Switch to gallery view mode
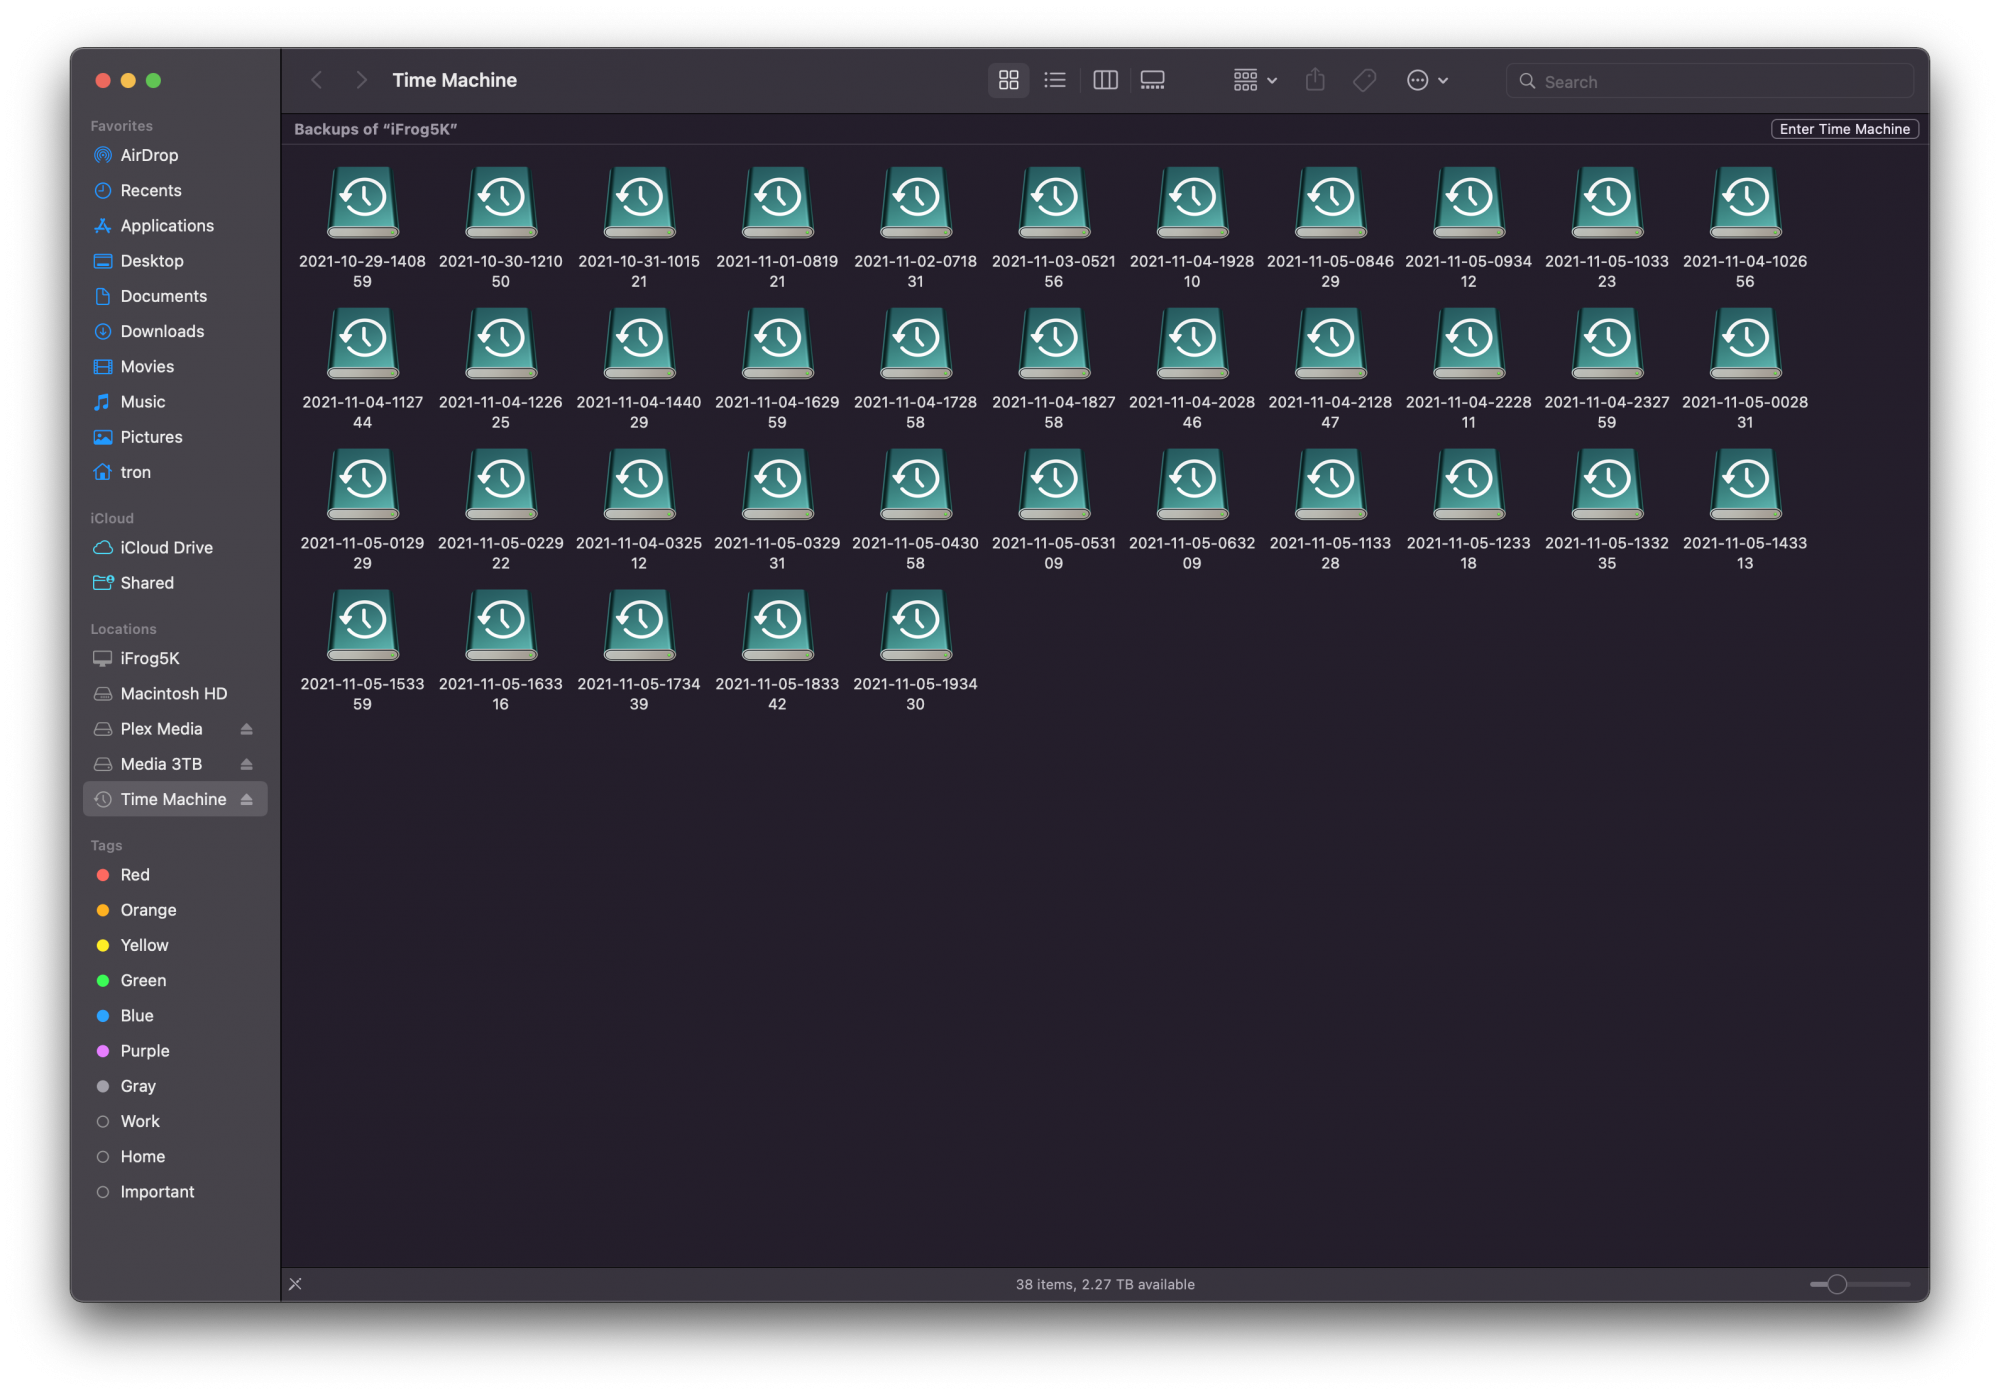This screenshot has height=1395, width=2000. 1152,80
